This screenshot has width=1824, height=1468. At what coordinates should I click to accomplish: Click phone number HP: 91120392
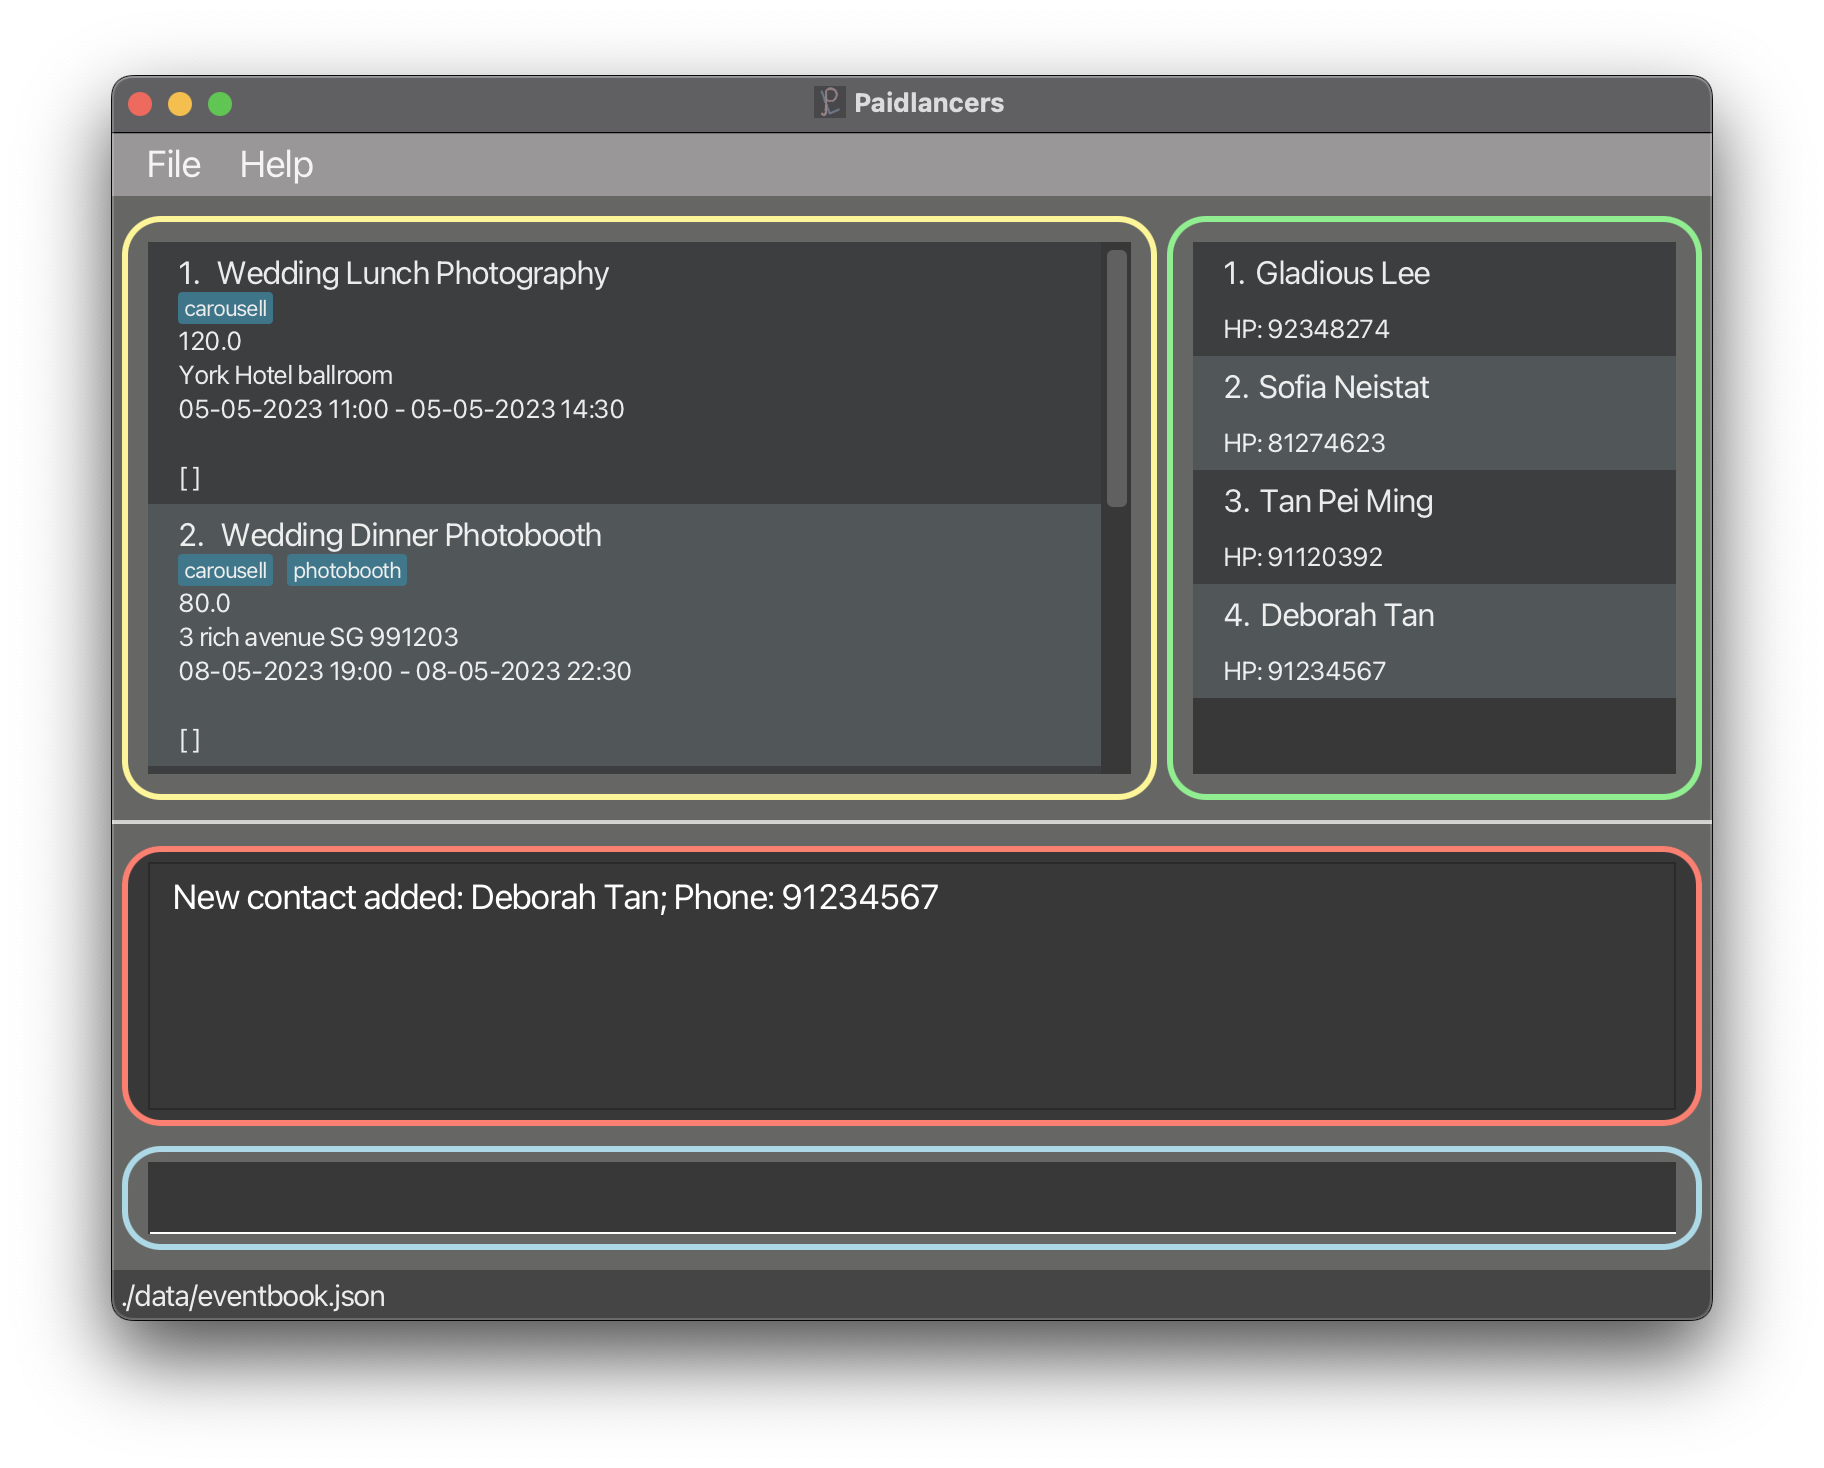[1304, 557]
